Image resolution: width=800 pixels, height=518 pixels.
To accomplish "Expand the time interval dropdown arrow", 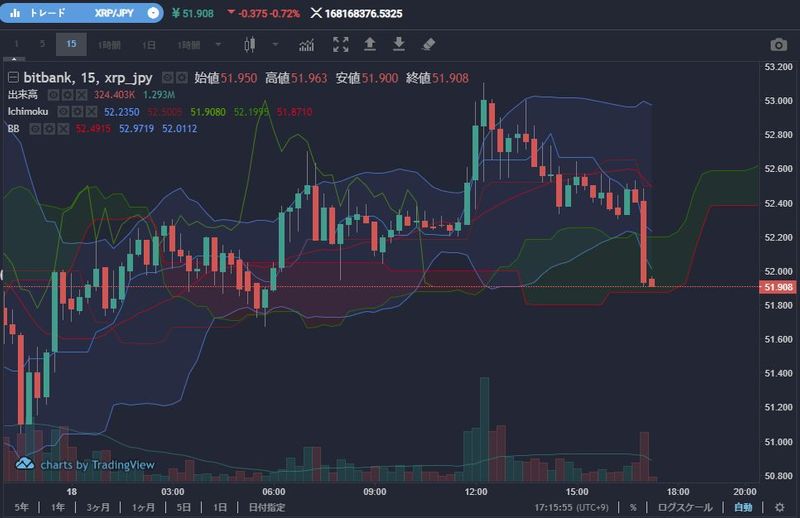I will click(x=219, y=44).
